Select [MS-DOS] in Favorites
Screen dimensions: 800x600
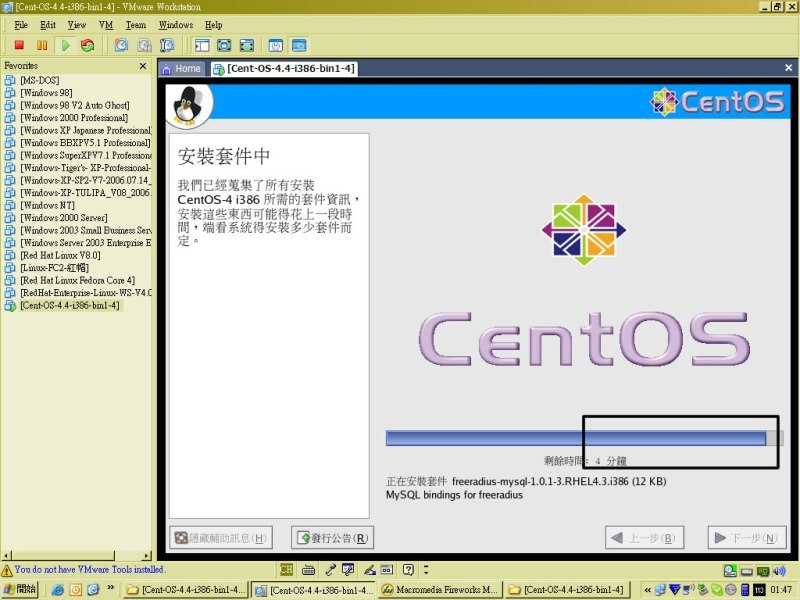click(40, 80)
